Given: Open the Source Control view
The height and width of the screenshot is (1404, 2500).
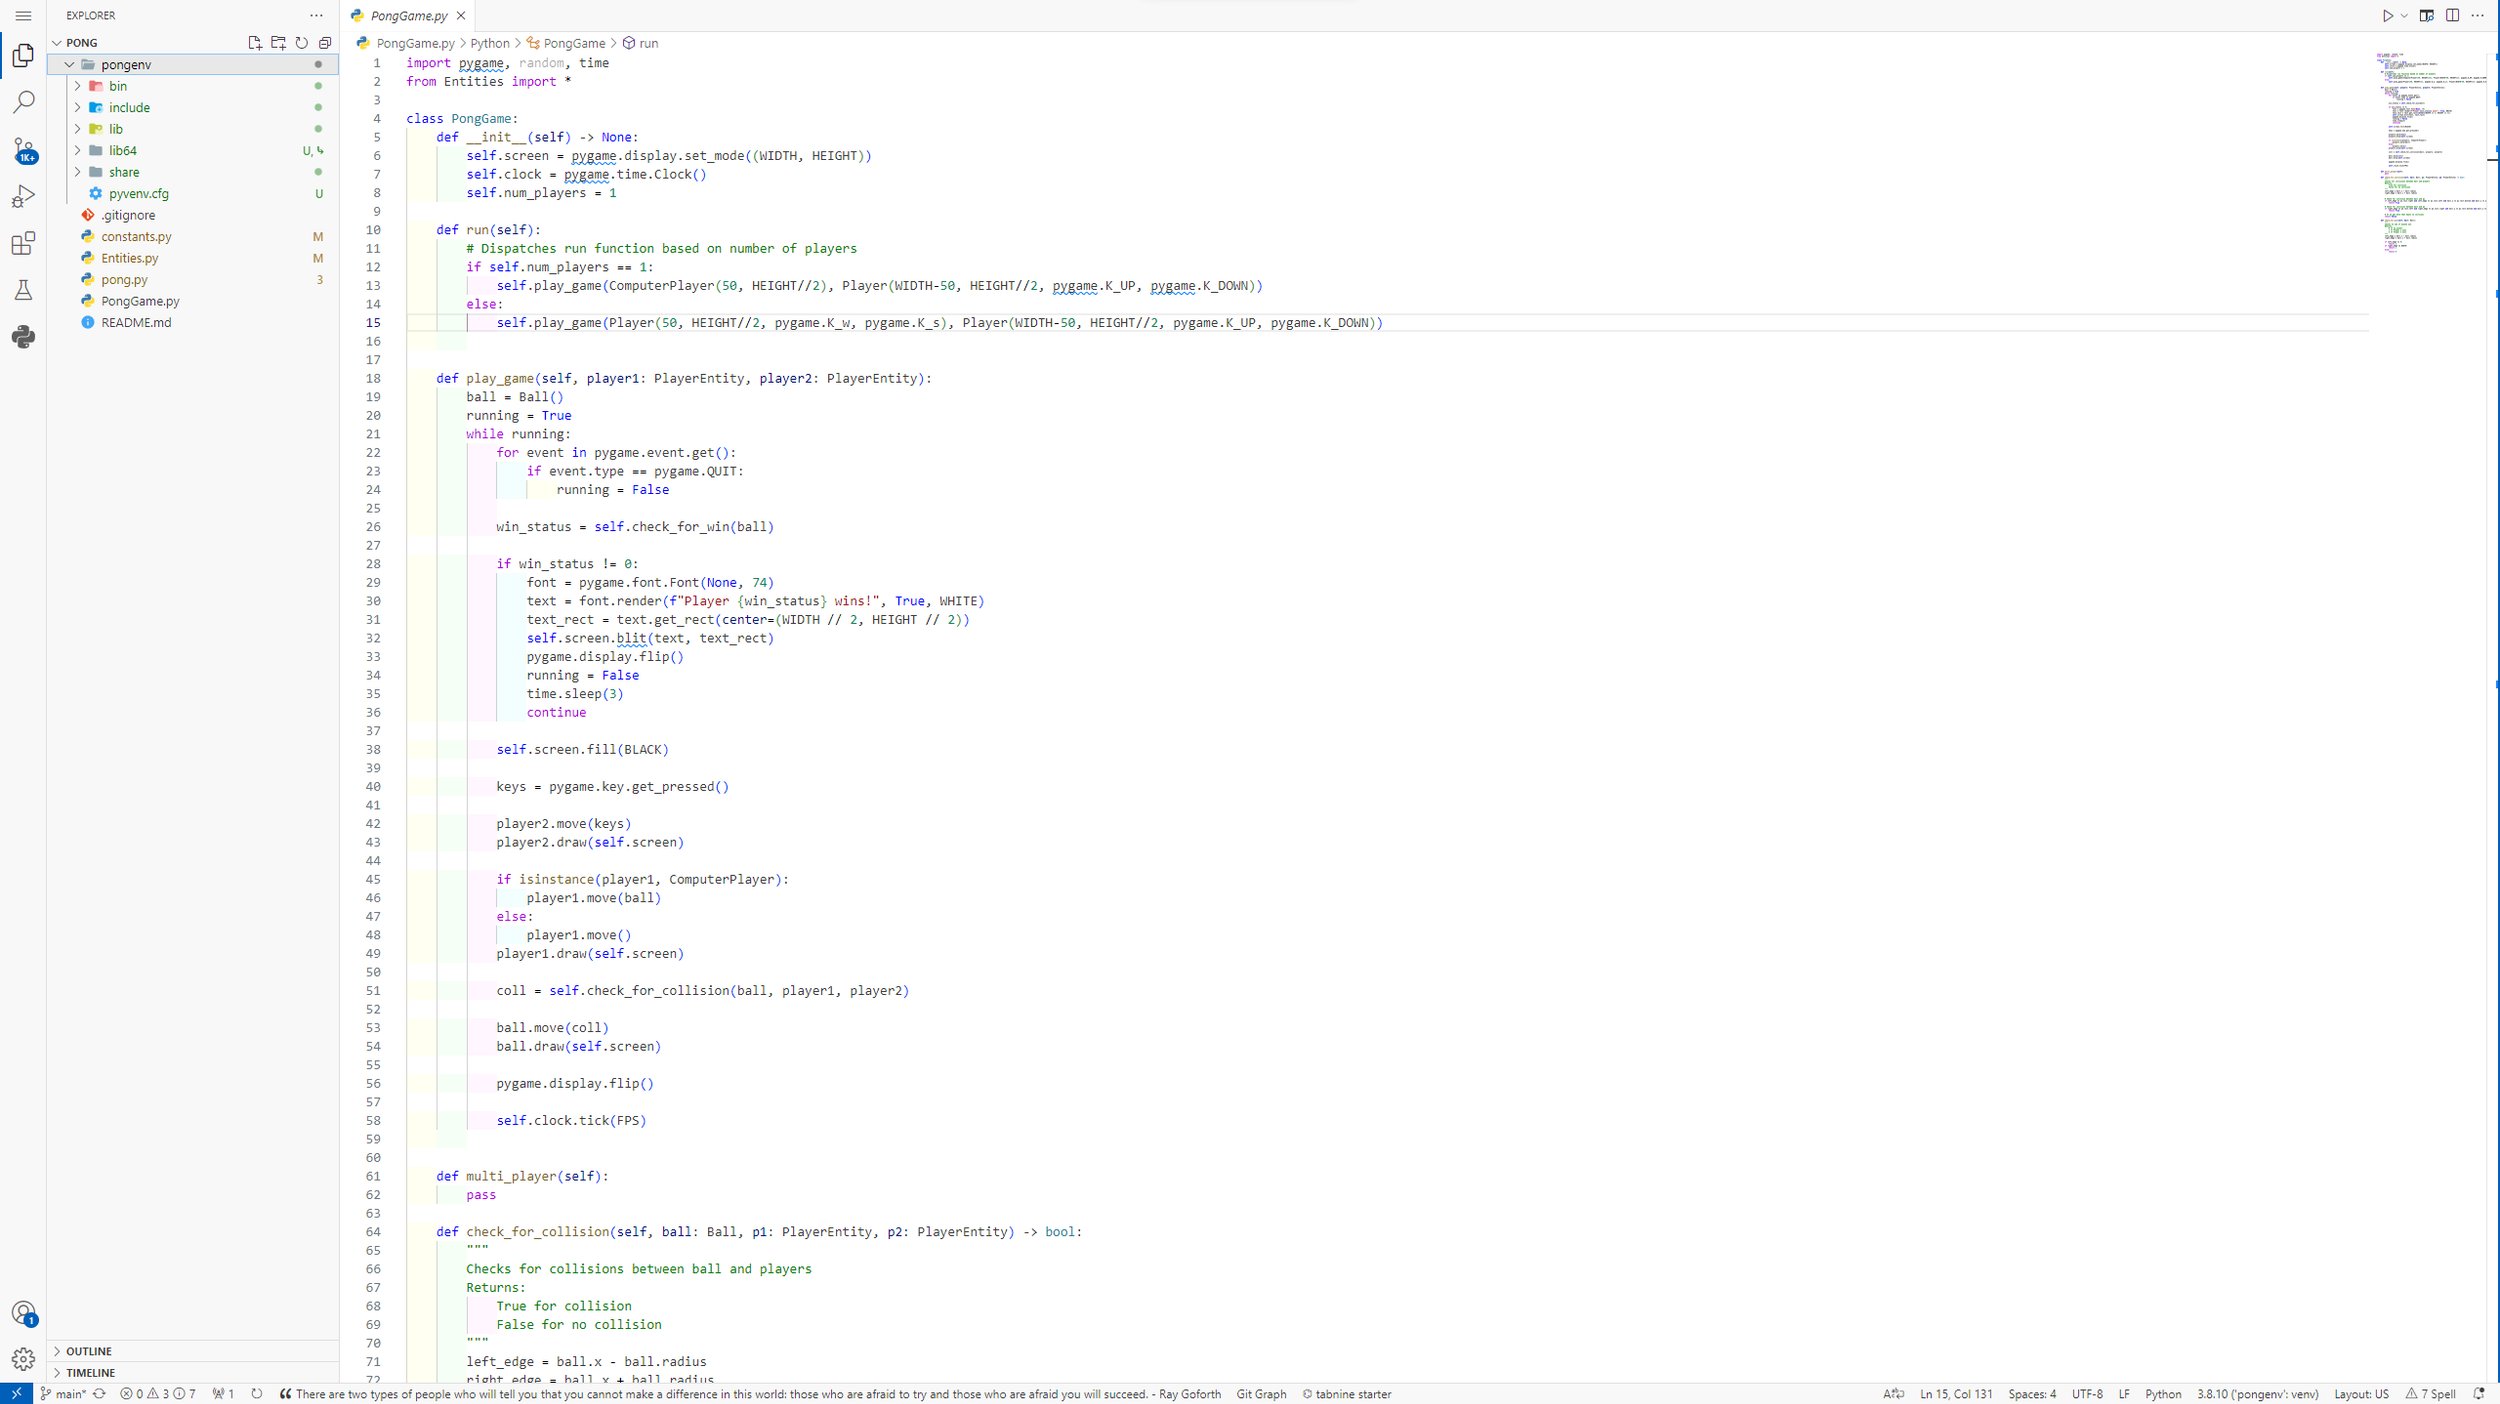Looking at the screenshot, I should point(23,150).
